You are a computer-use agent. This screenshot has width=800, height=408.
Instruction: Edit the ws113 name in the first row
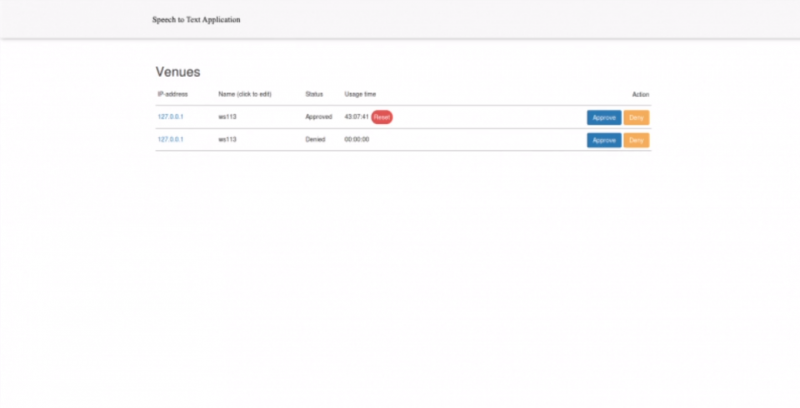[x=227, y=117]
